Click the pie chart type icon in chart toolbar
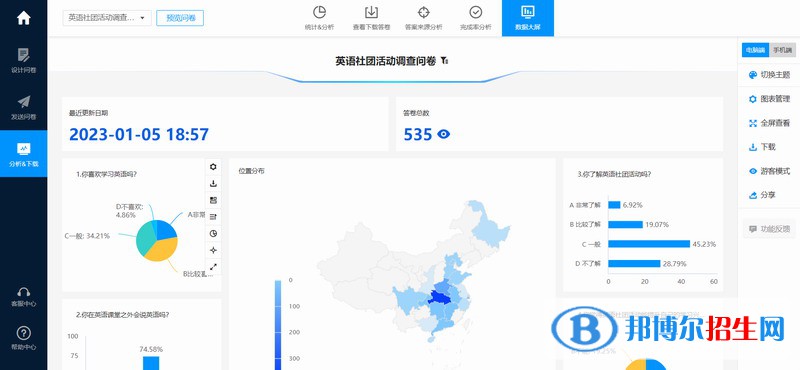This screenshot has width=800, height=370. [213, 233]
